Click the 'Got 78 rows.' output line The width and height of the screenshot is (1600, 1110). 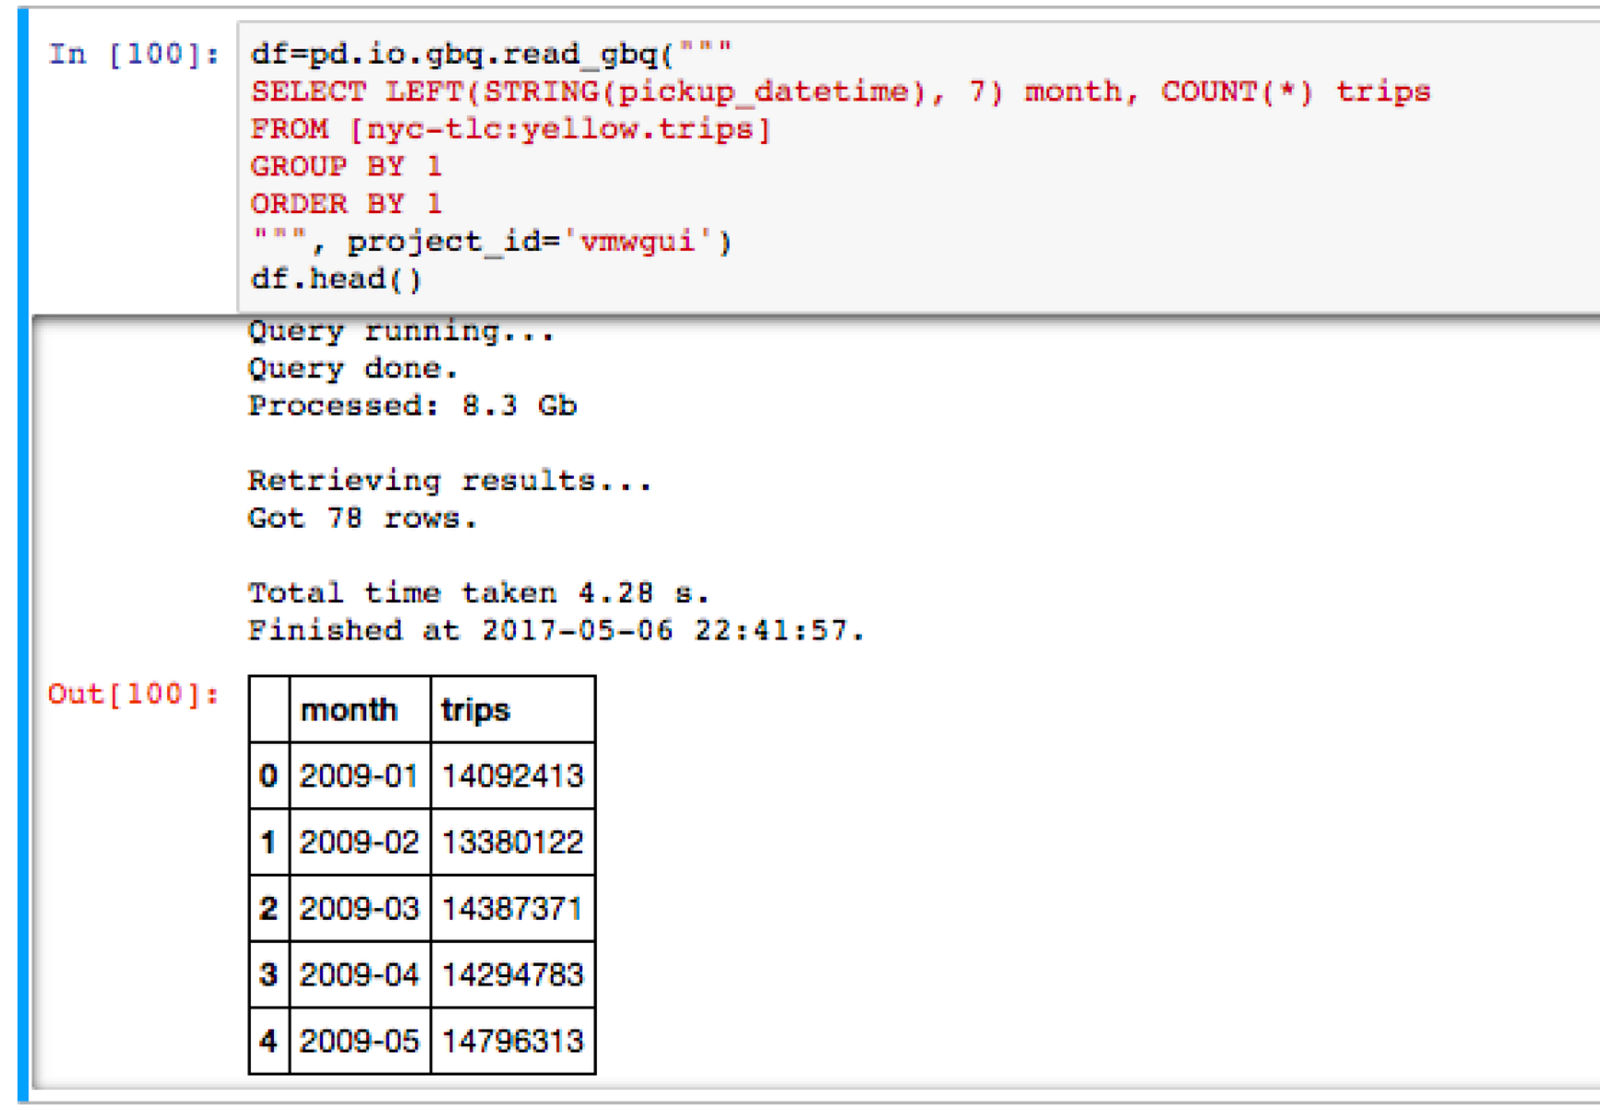[x=362, y=518]
